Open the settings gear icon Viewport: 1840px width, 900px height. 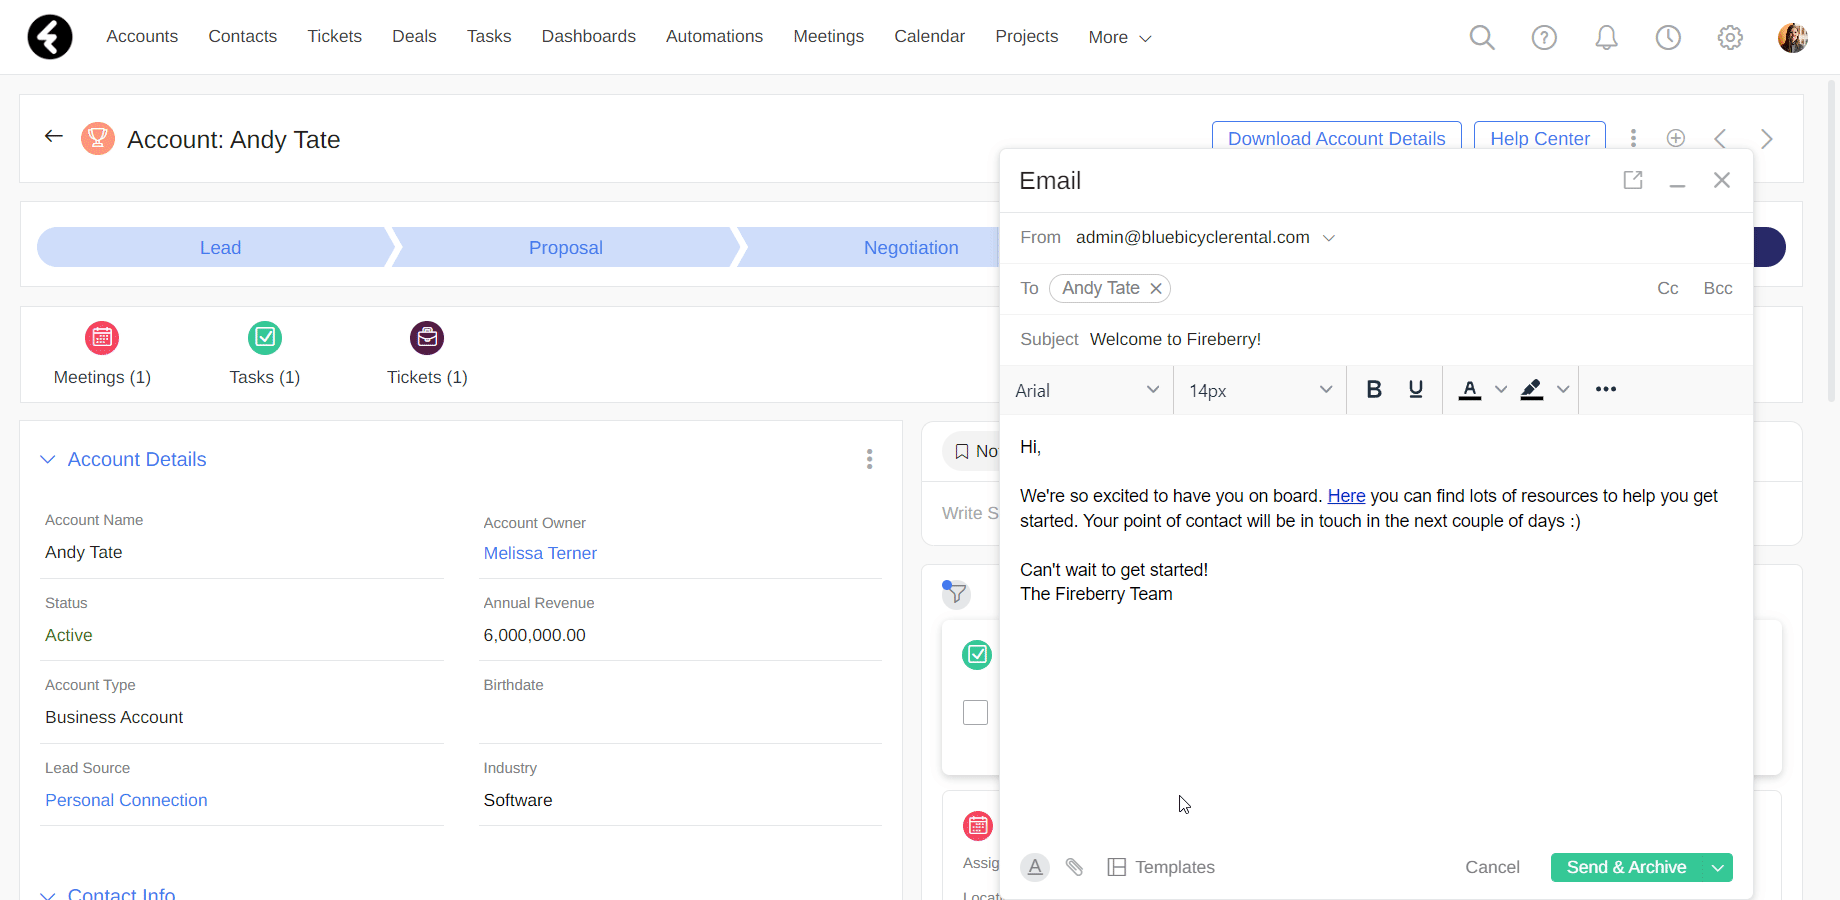pos(1730,37)
